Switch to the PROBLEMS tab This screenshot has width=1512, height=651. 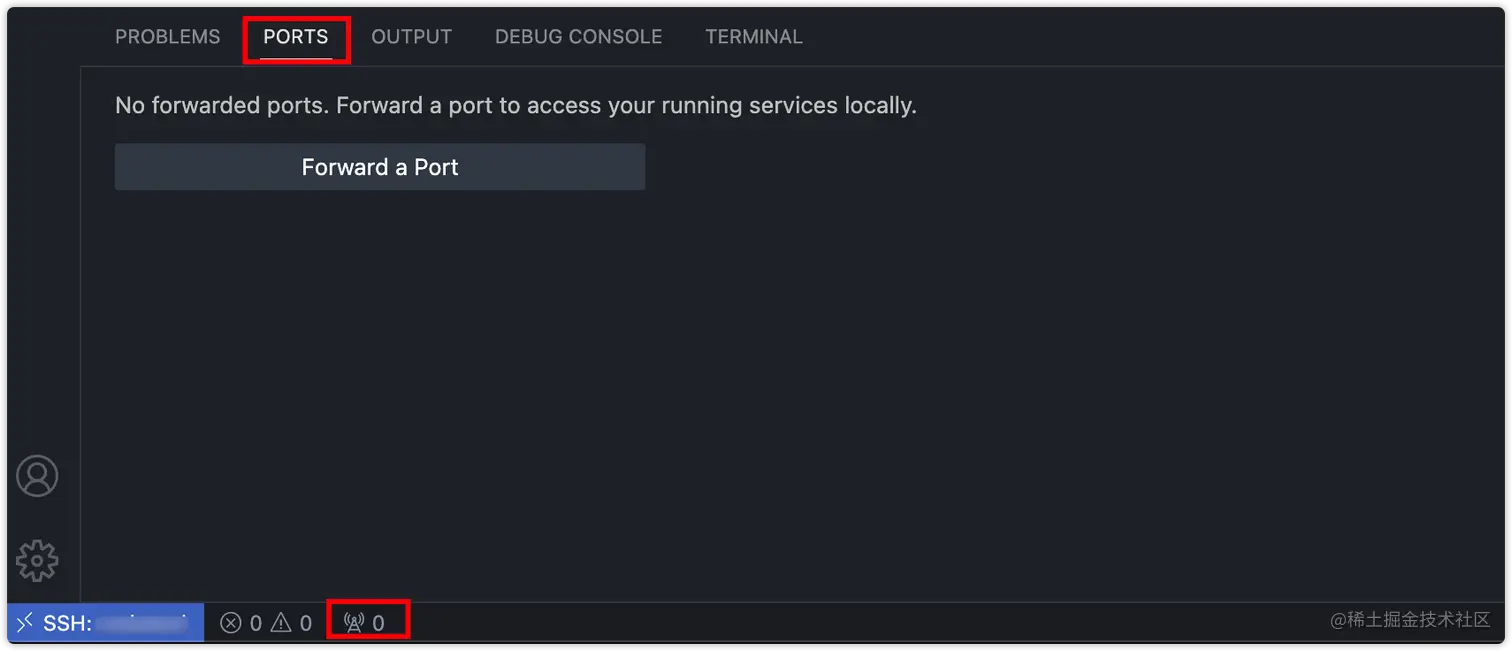point(168,37)
